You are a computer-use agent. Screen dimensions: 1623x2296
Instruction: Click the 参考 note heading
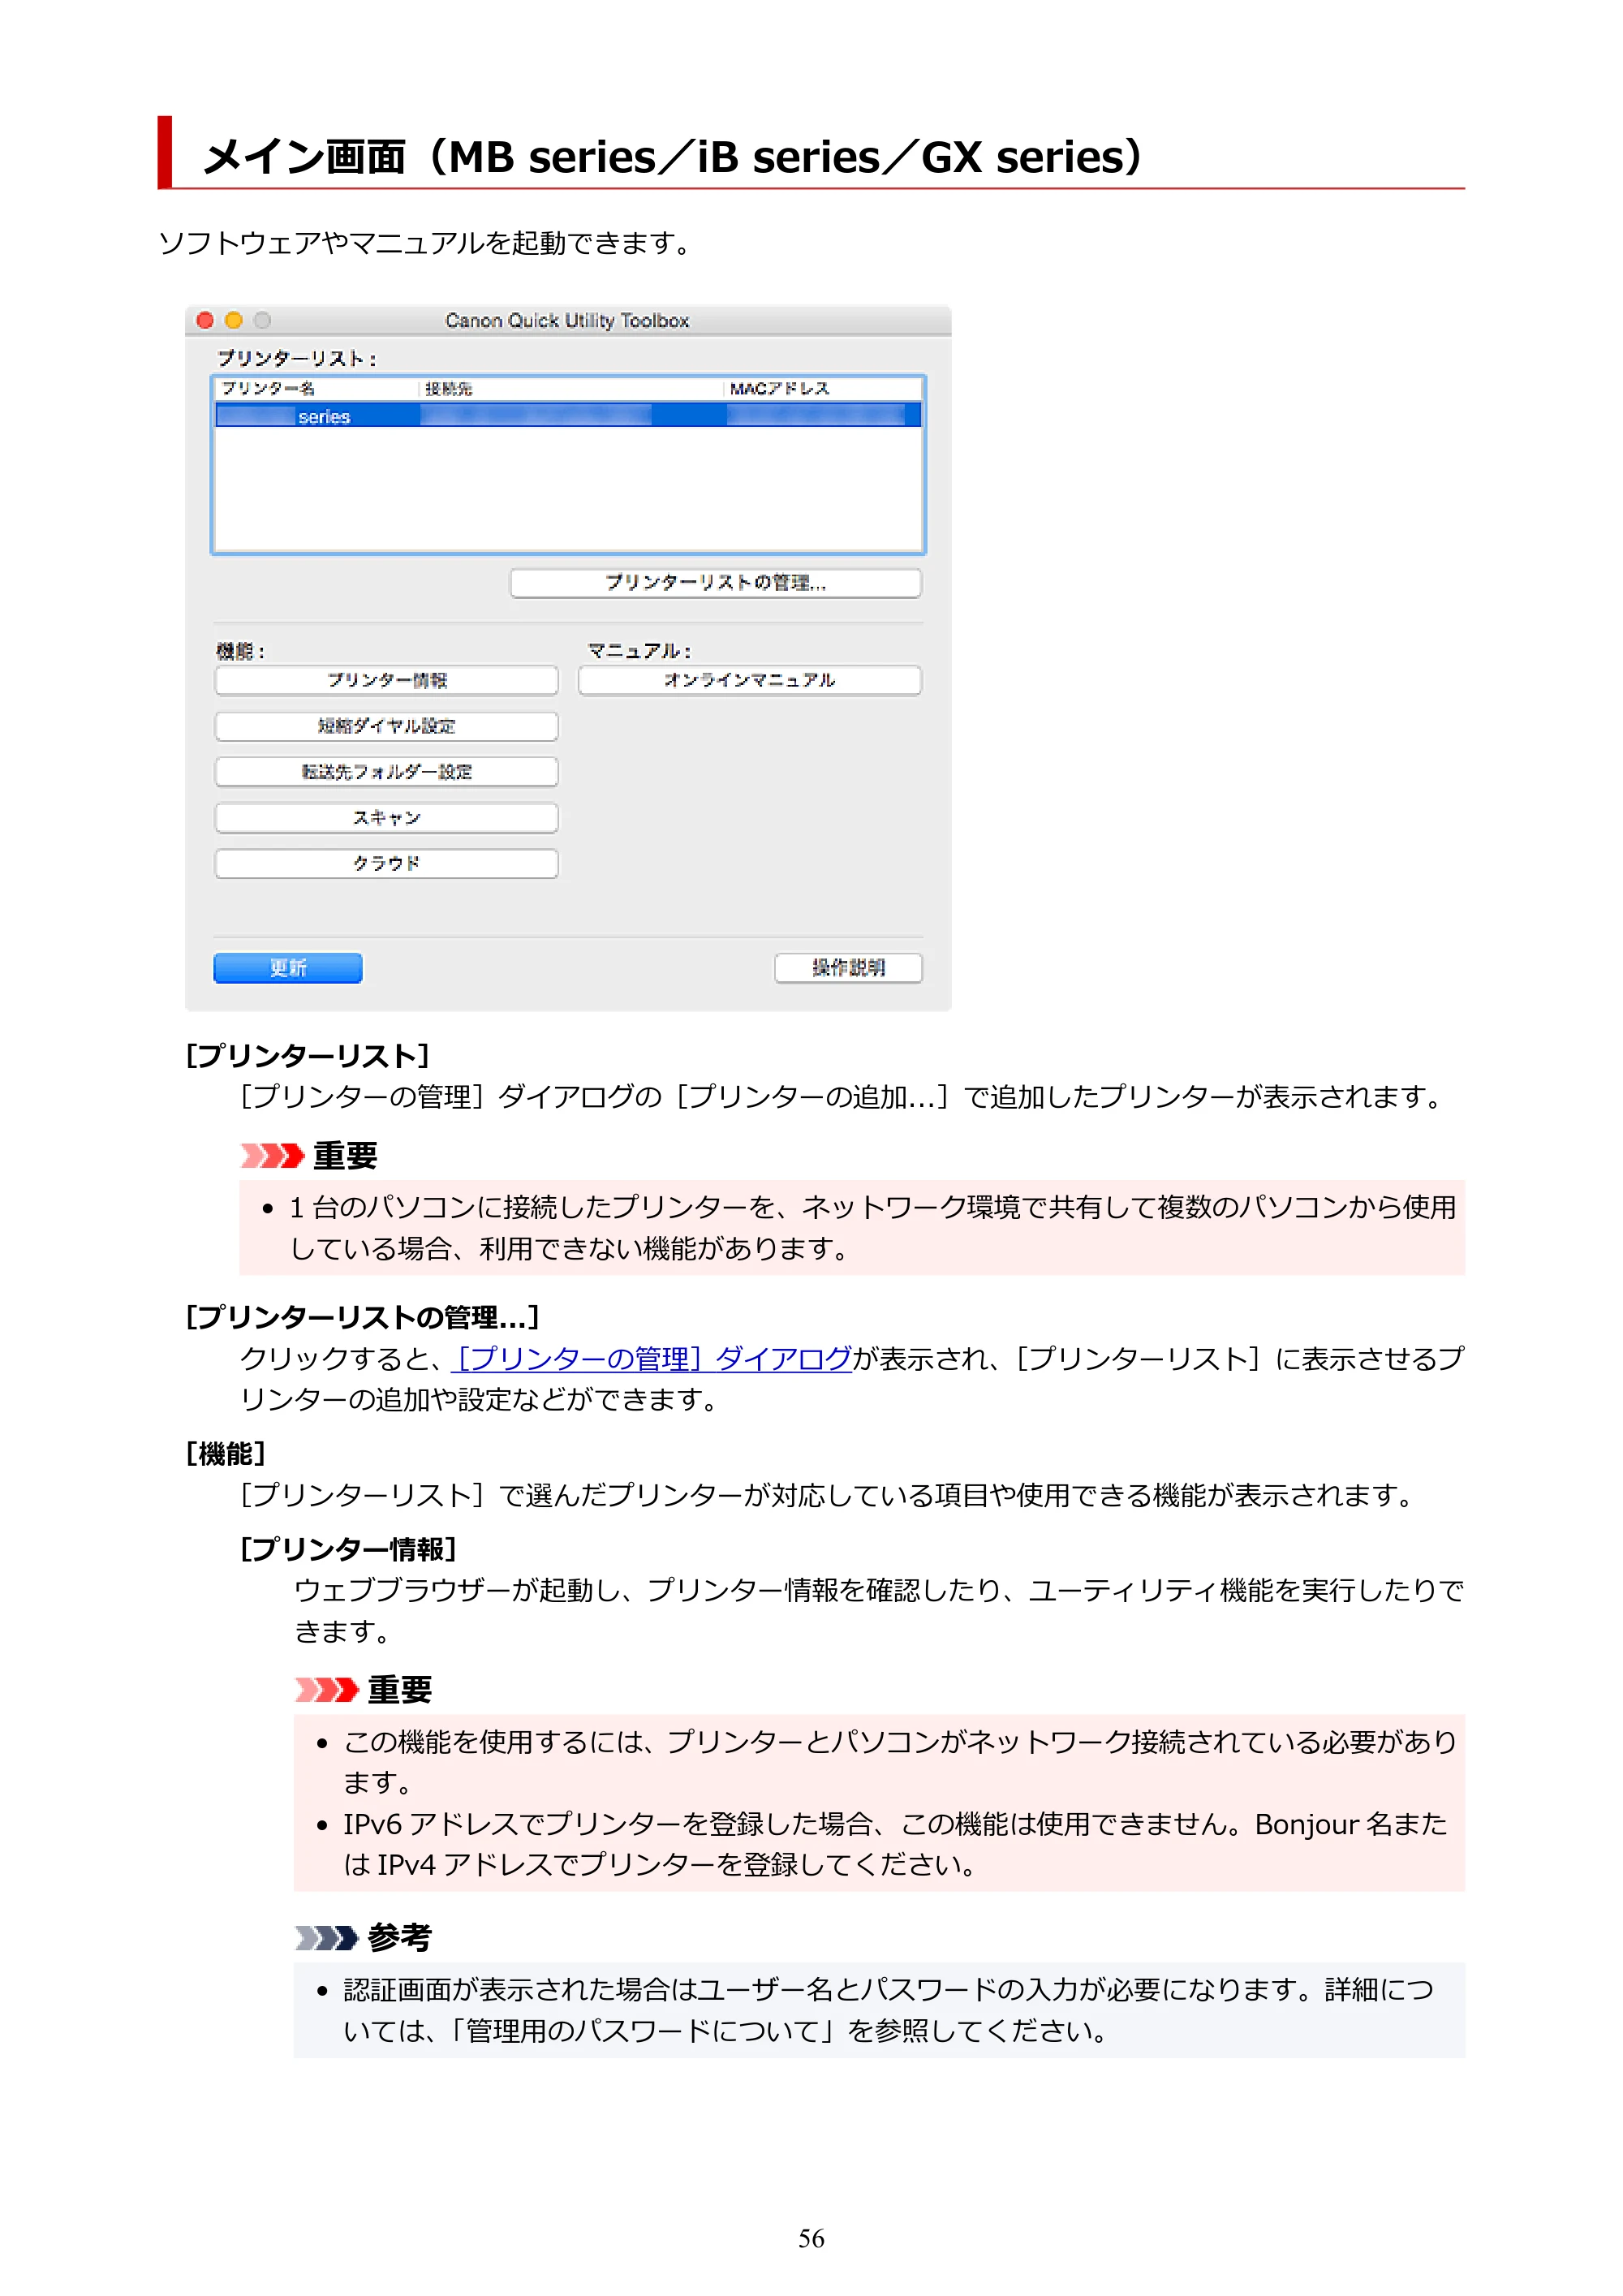[399, 1938]
